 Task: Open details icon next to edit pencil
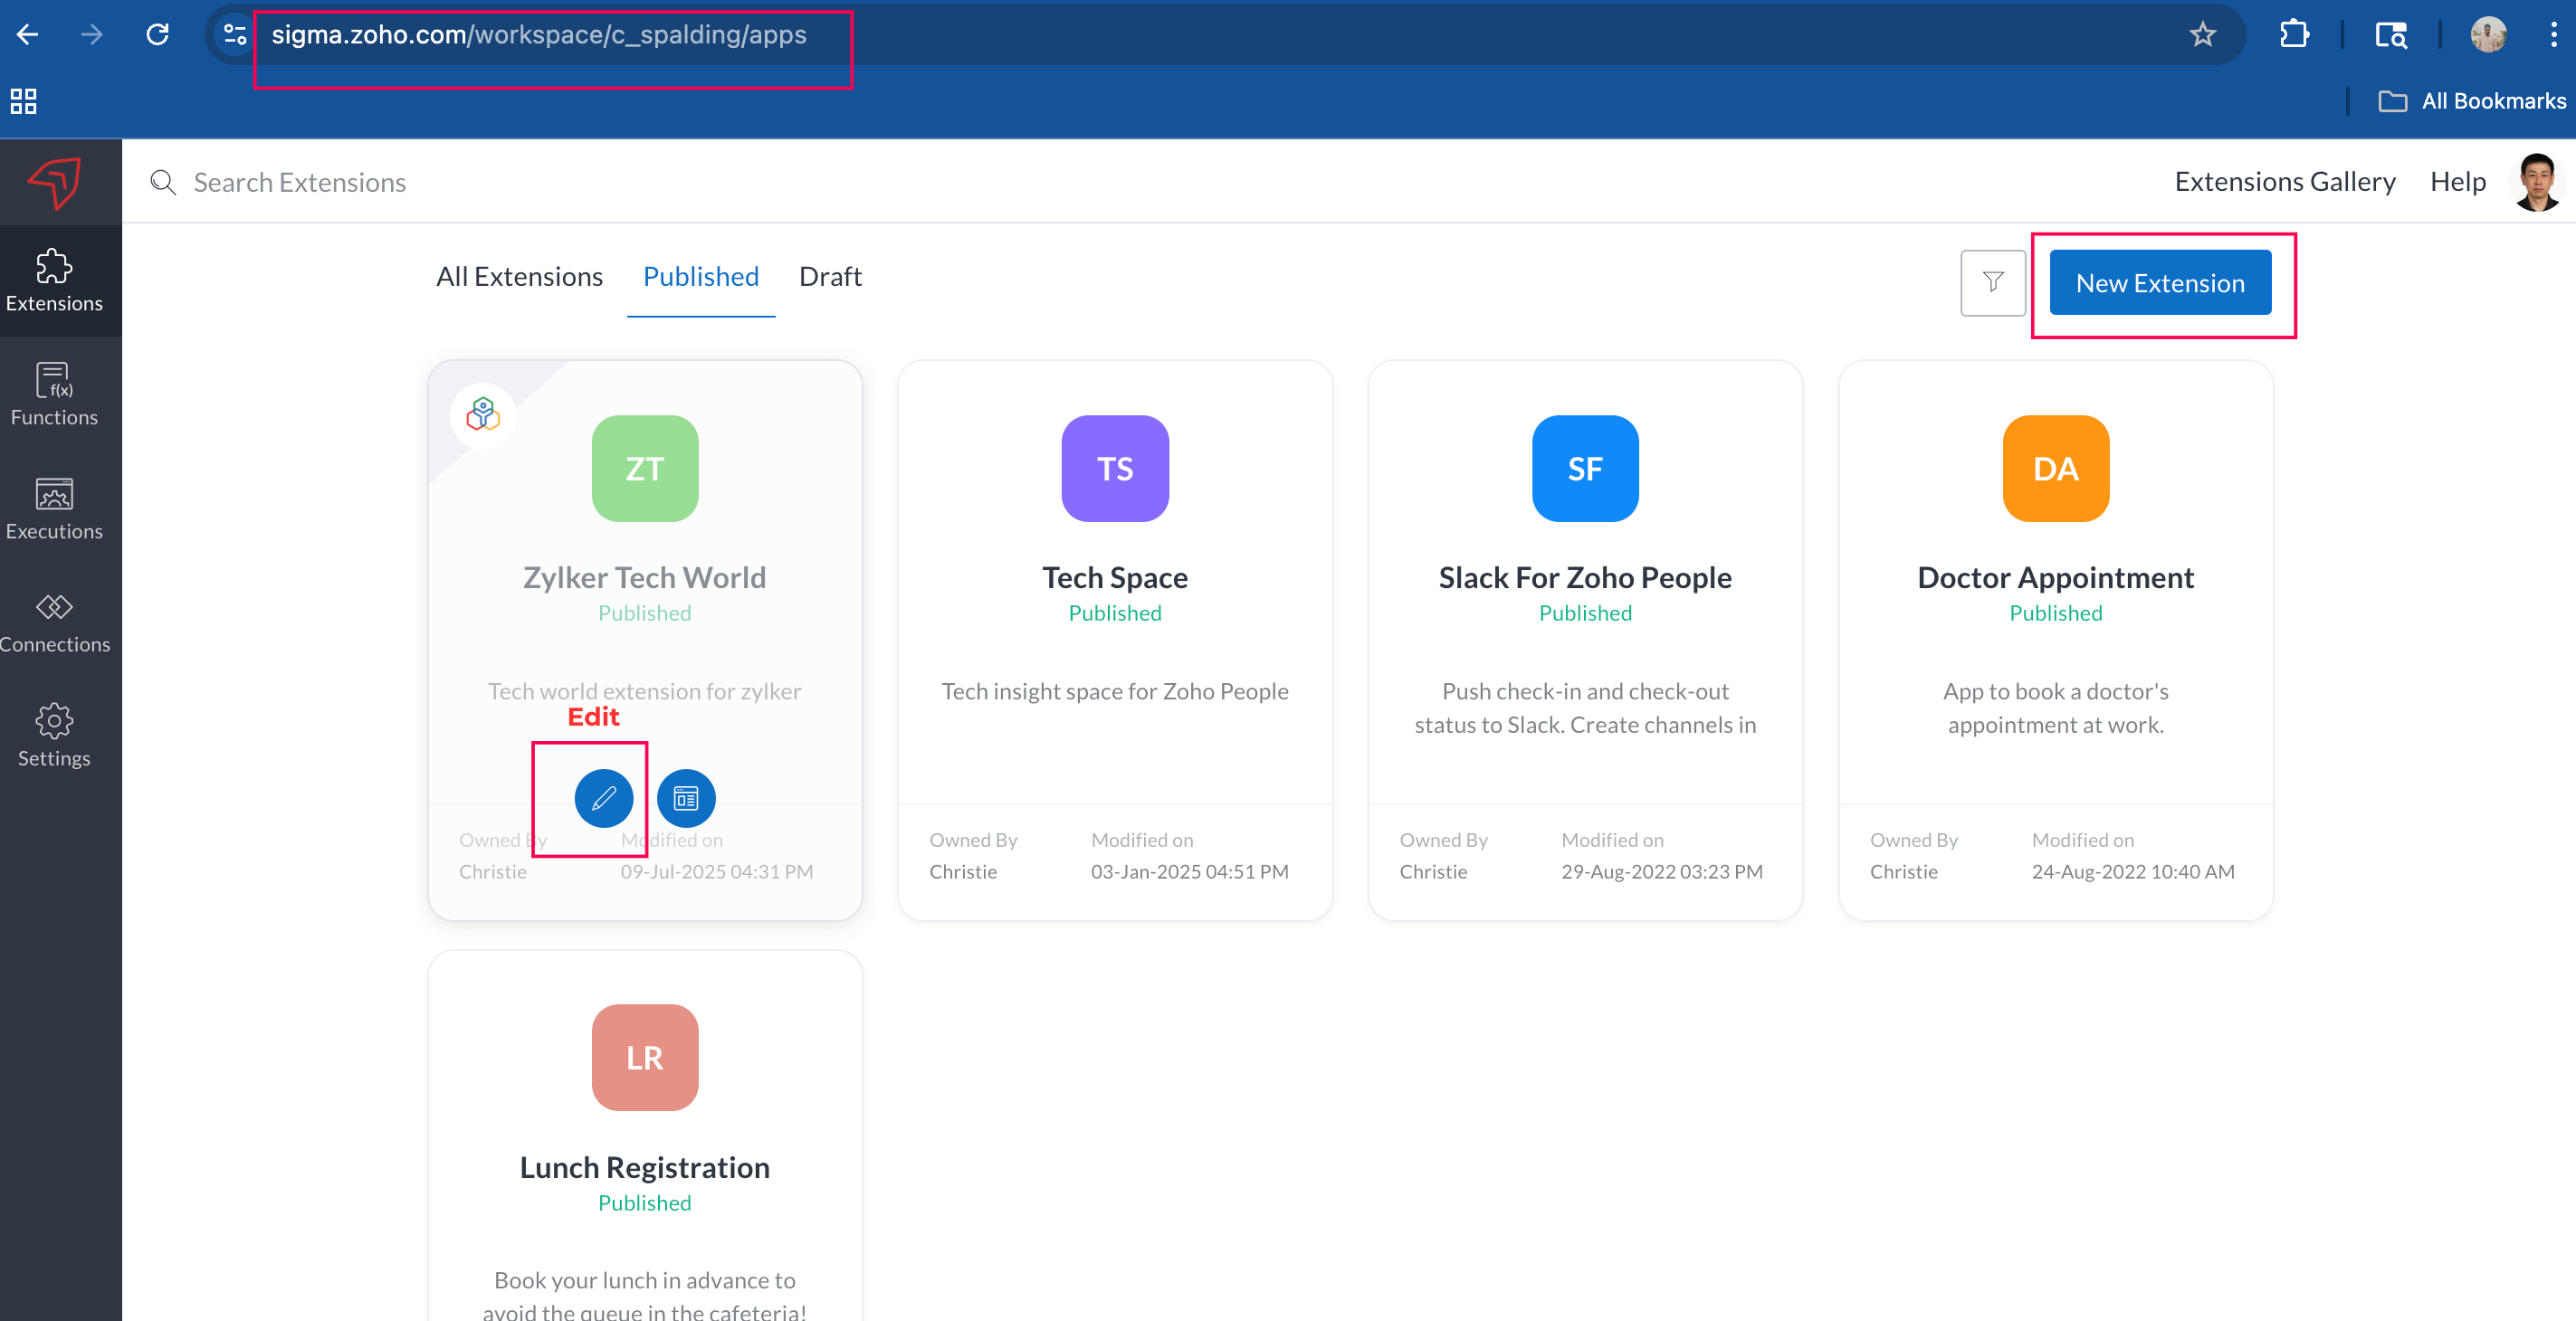[x=686, y=798]
